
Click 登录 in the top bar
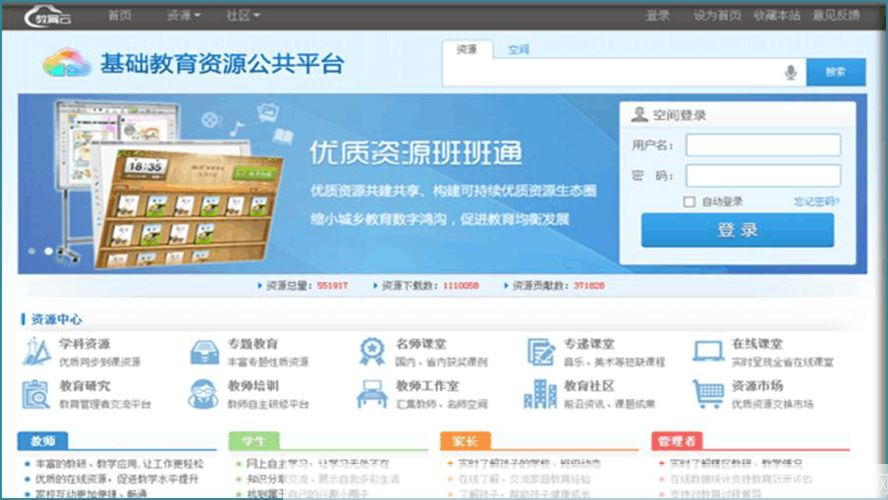coord(658,16)
